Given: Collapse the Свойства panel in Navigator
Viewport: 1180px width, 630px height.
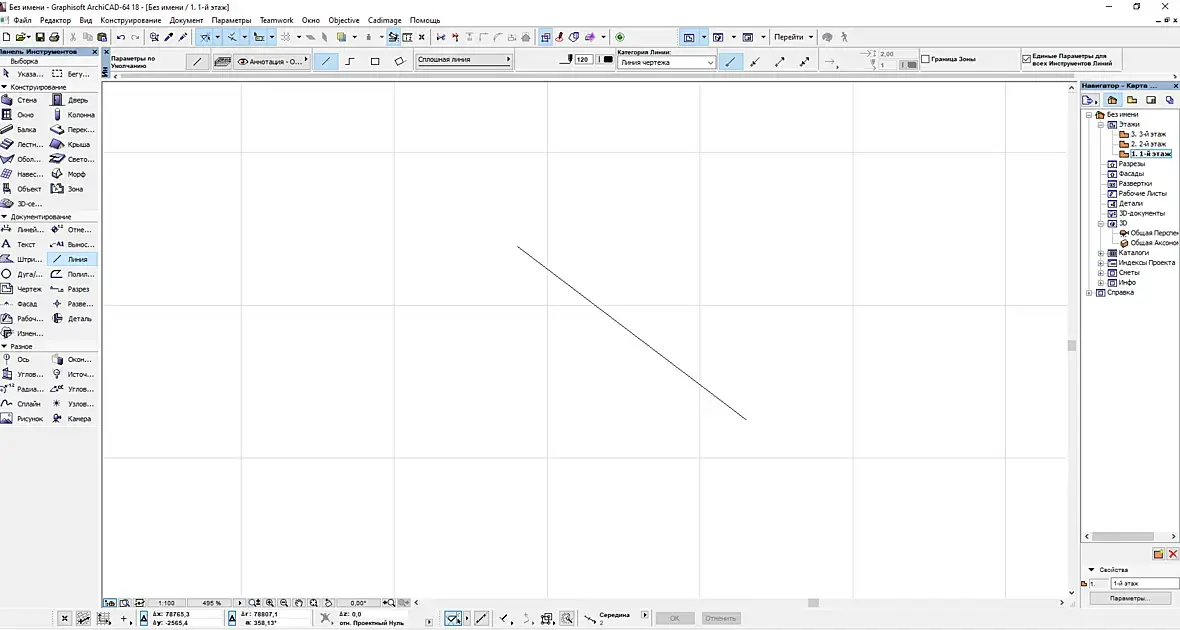Looking at the screenshot, I should coord(1092,570).
